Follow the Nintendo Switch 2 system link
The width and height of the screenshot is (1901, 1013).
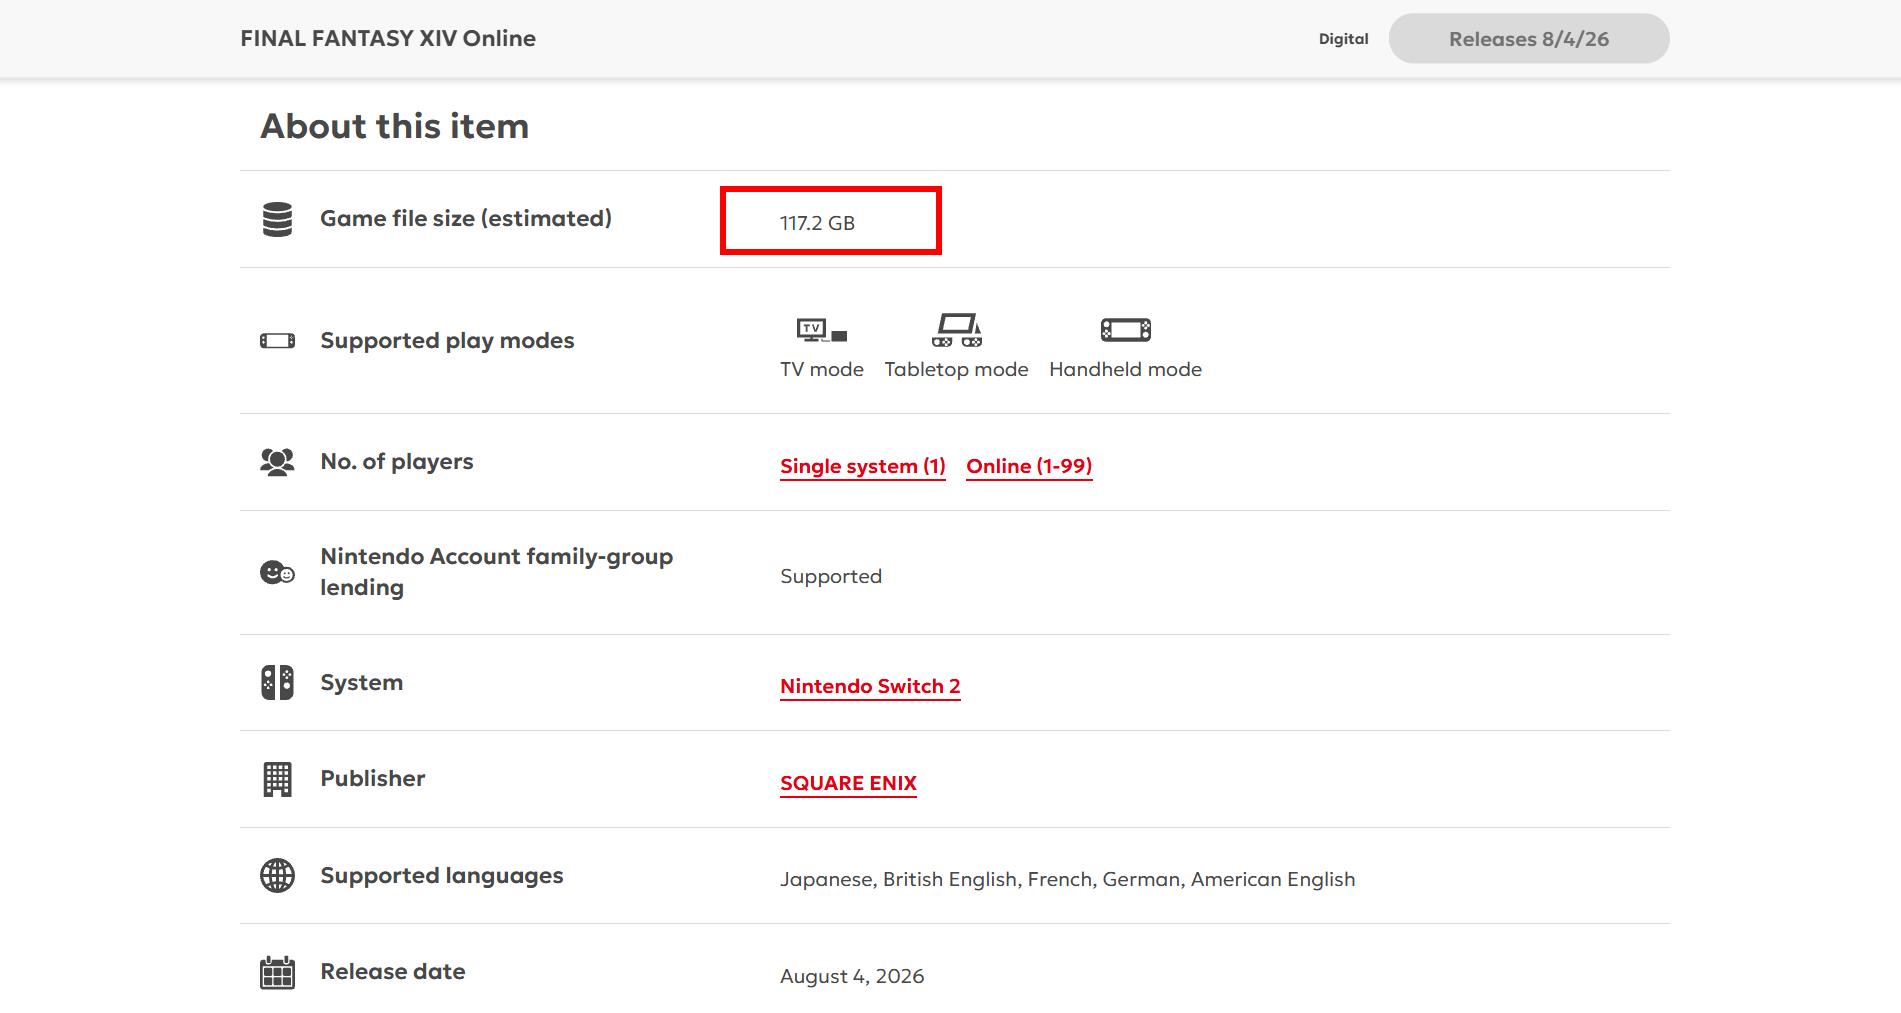click(870, 686)
